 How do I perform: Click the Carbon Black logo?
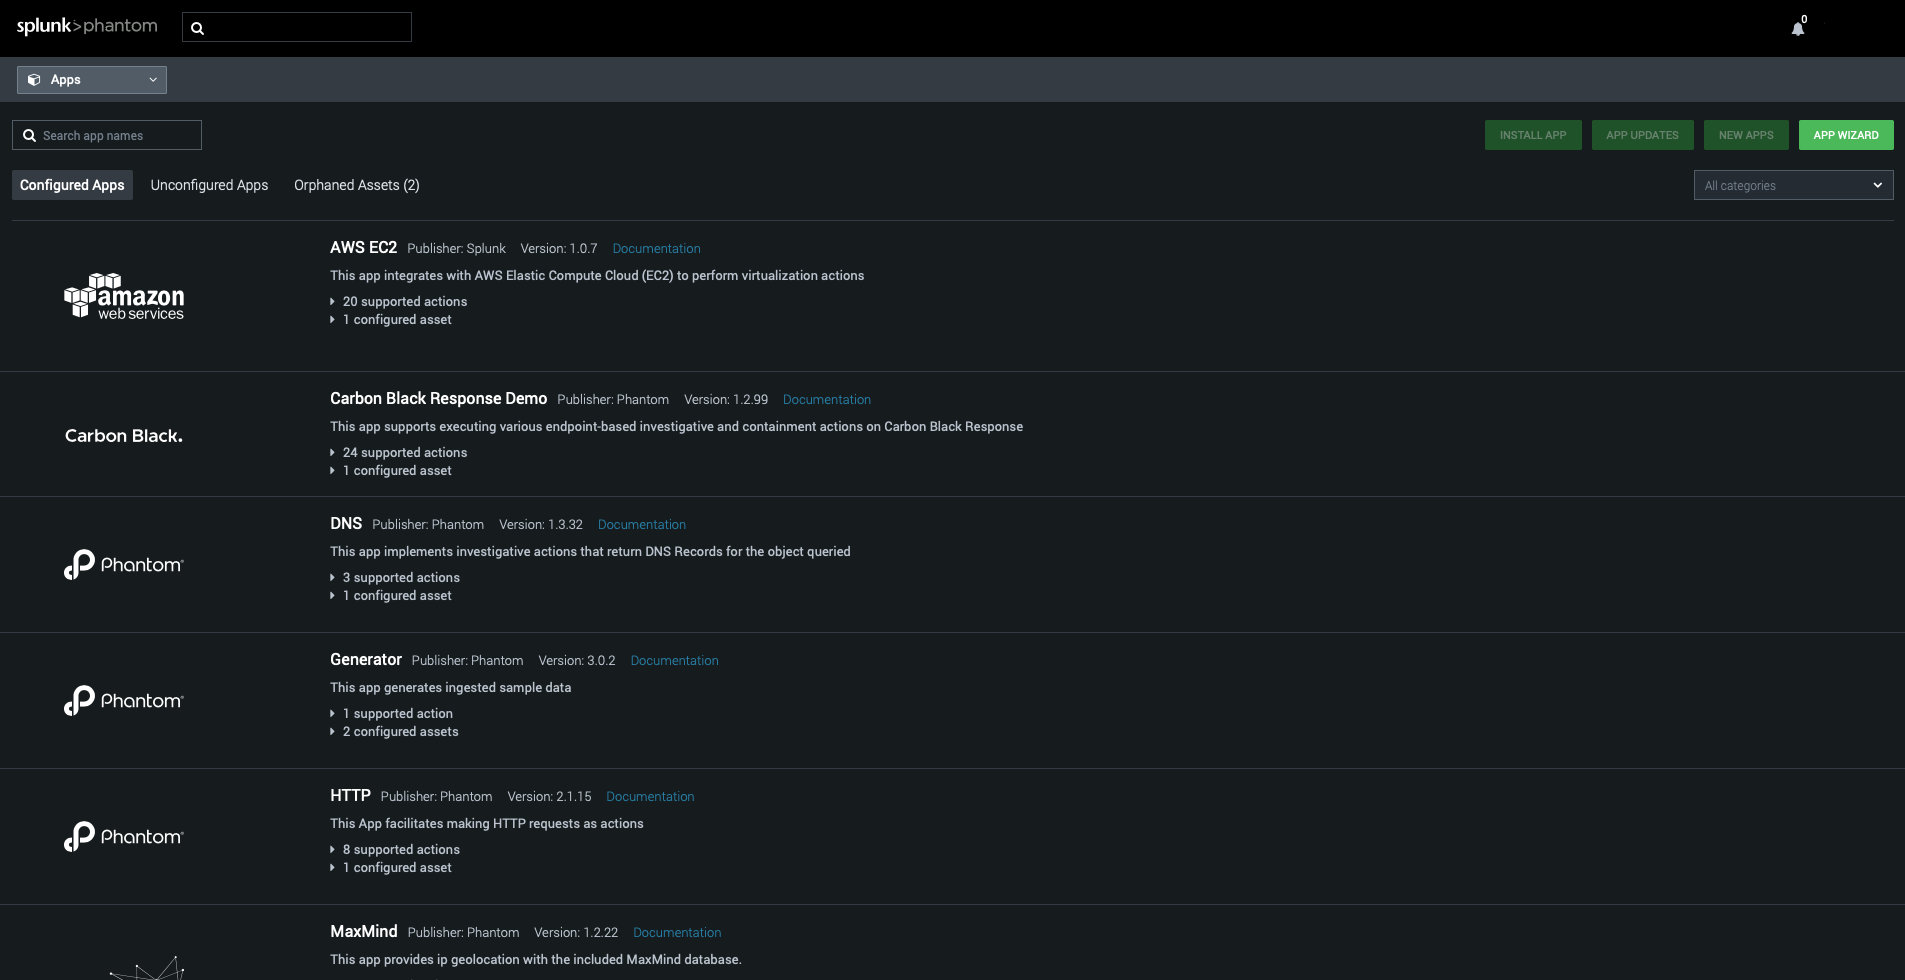124,436
